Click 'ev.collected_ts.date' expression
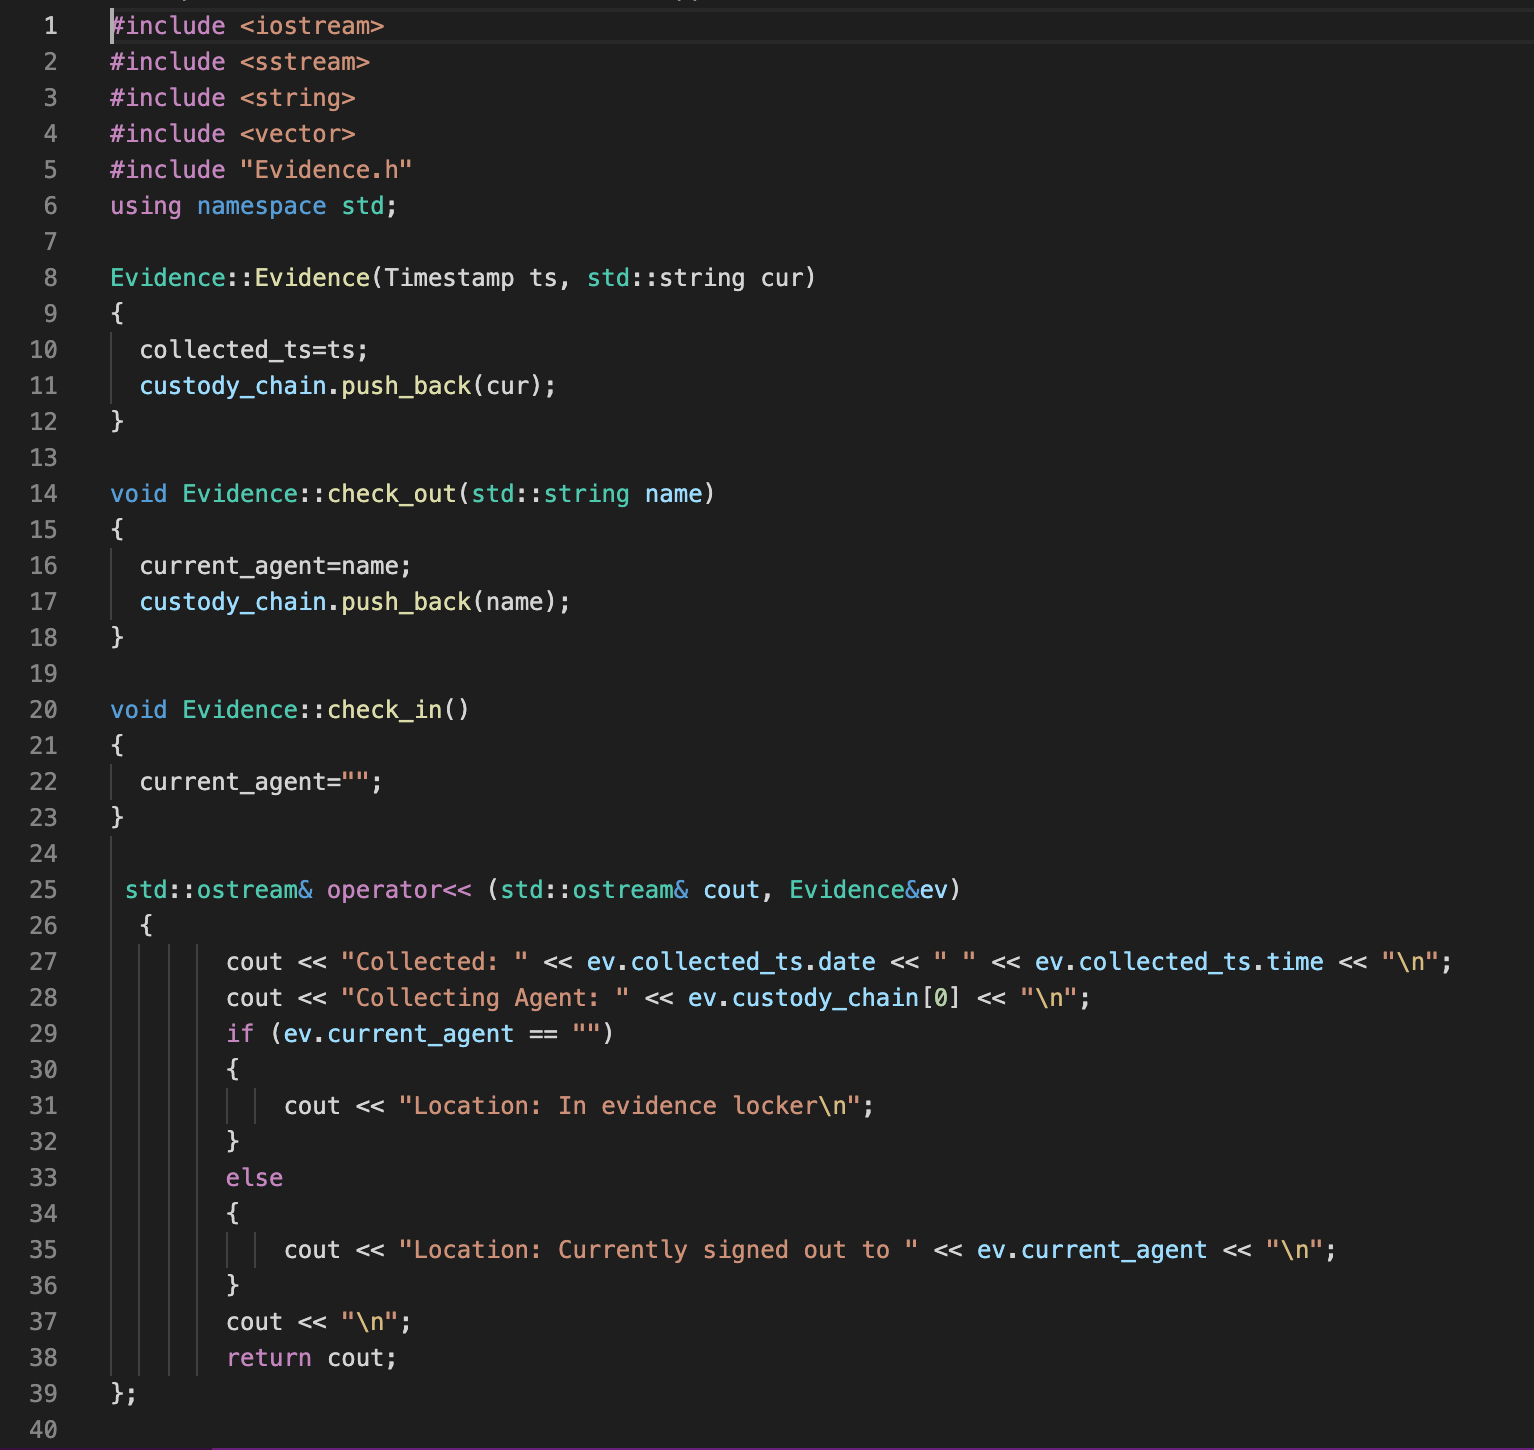The height and width of the screenshot is (1450, 1534). click(731, 962)
